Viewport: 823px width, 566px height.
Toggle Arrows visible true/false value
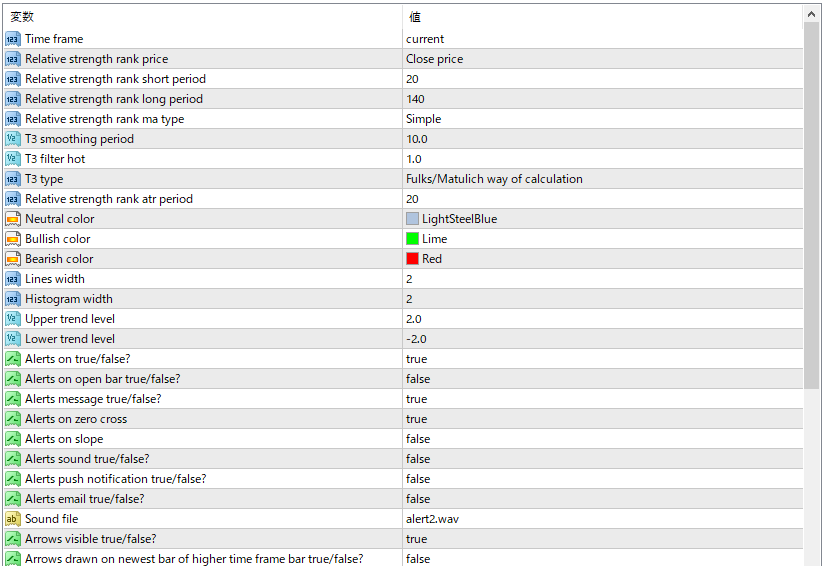416,539
